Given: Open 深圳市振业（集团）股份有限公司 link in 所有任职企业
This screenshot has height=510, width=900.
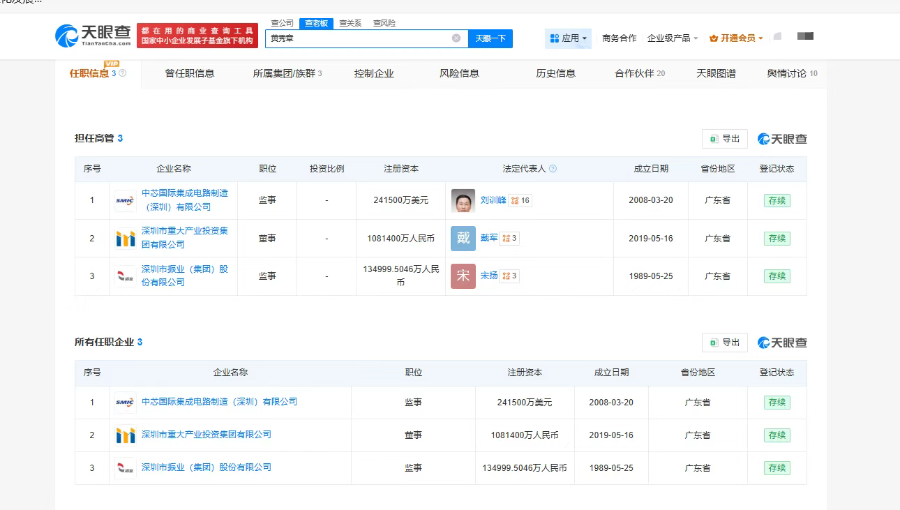Looking at the screenshot, I should tap(205, 467).
